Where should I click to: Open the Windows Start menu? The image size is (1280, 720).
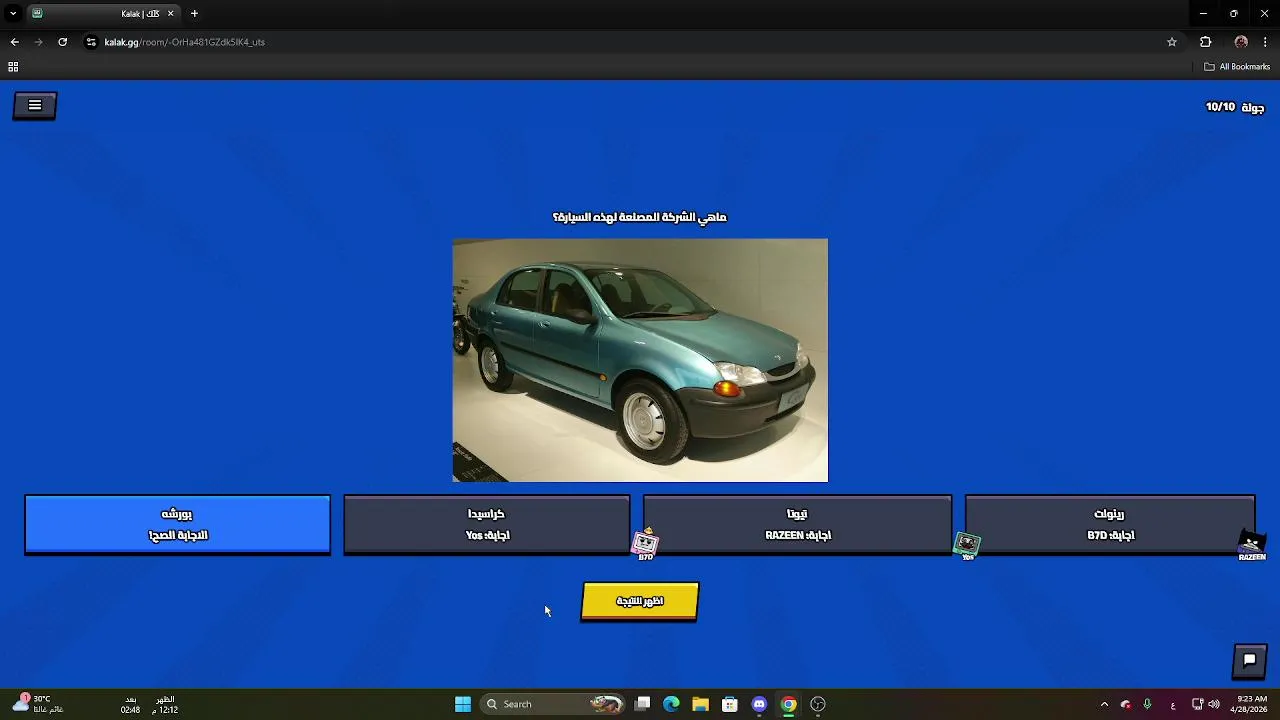point(463,704)
